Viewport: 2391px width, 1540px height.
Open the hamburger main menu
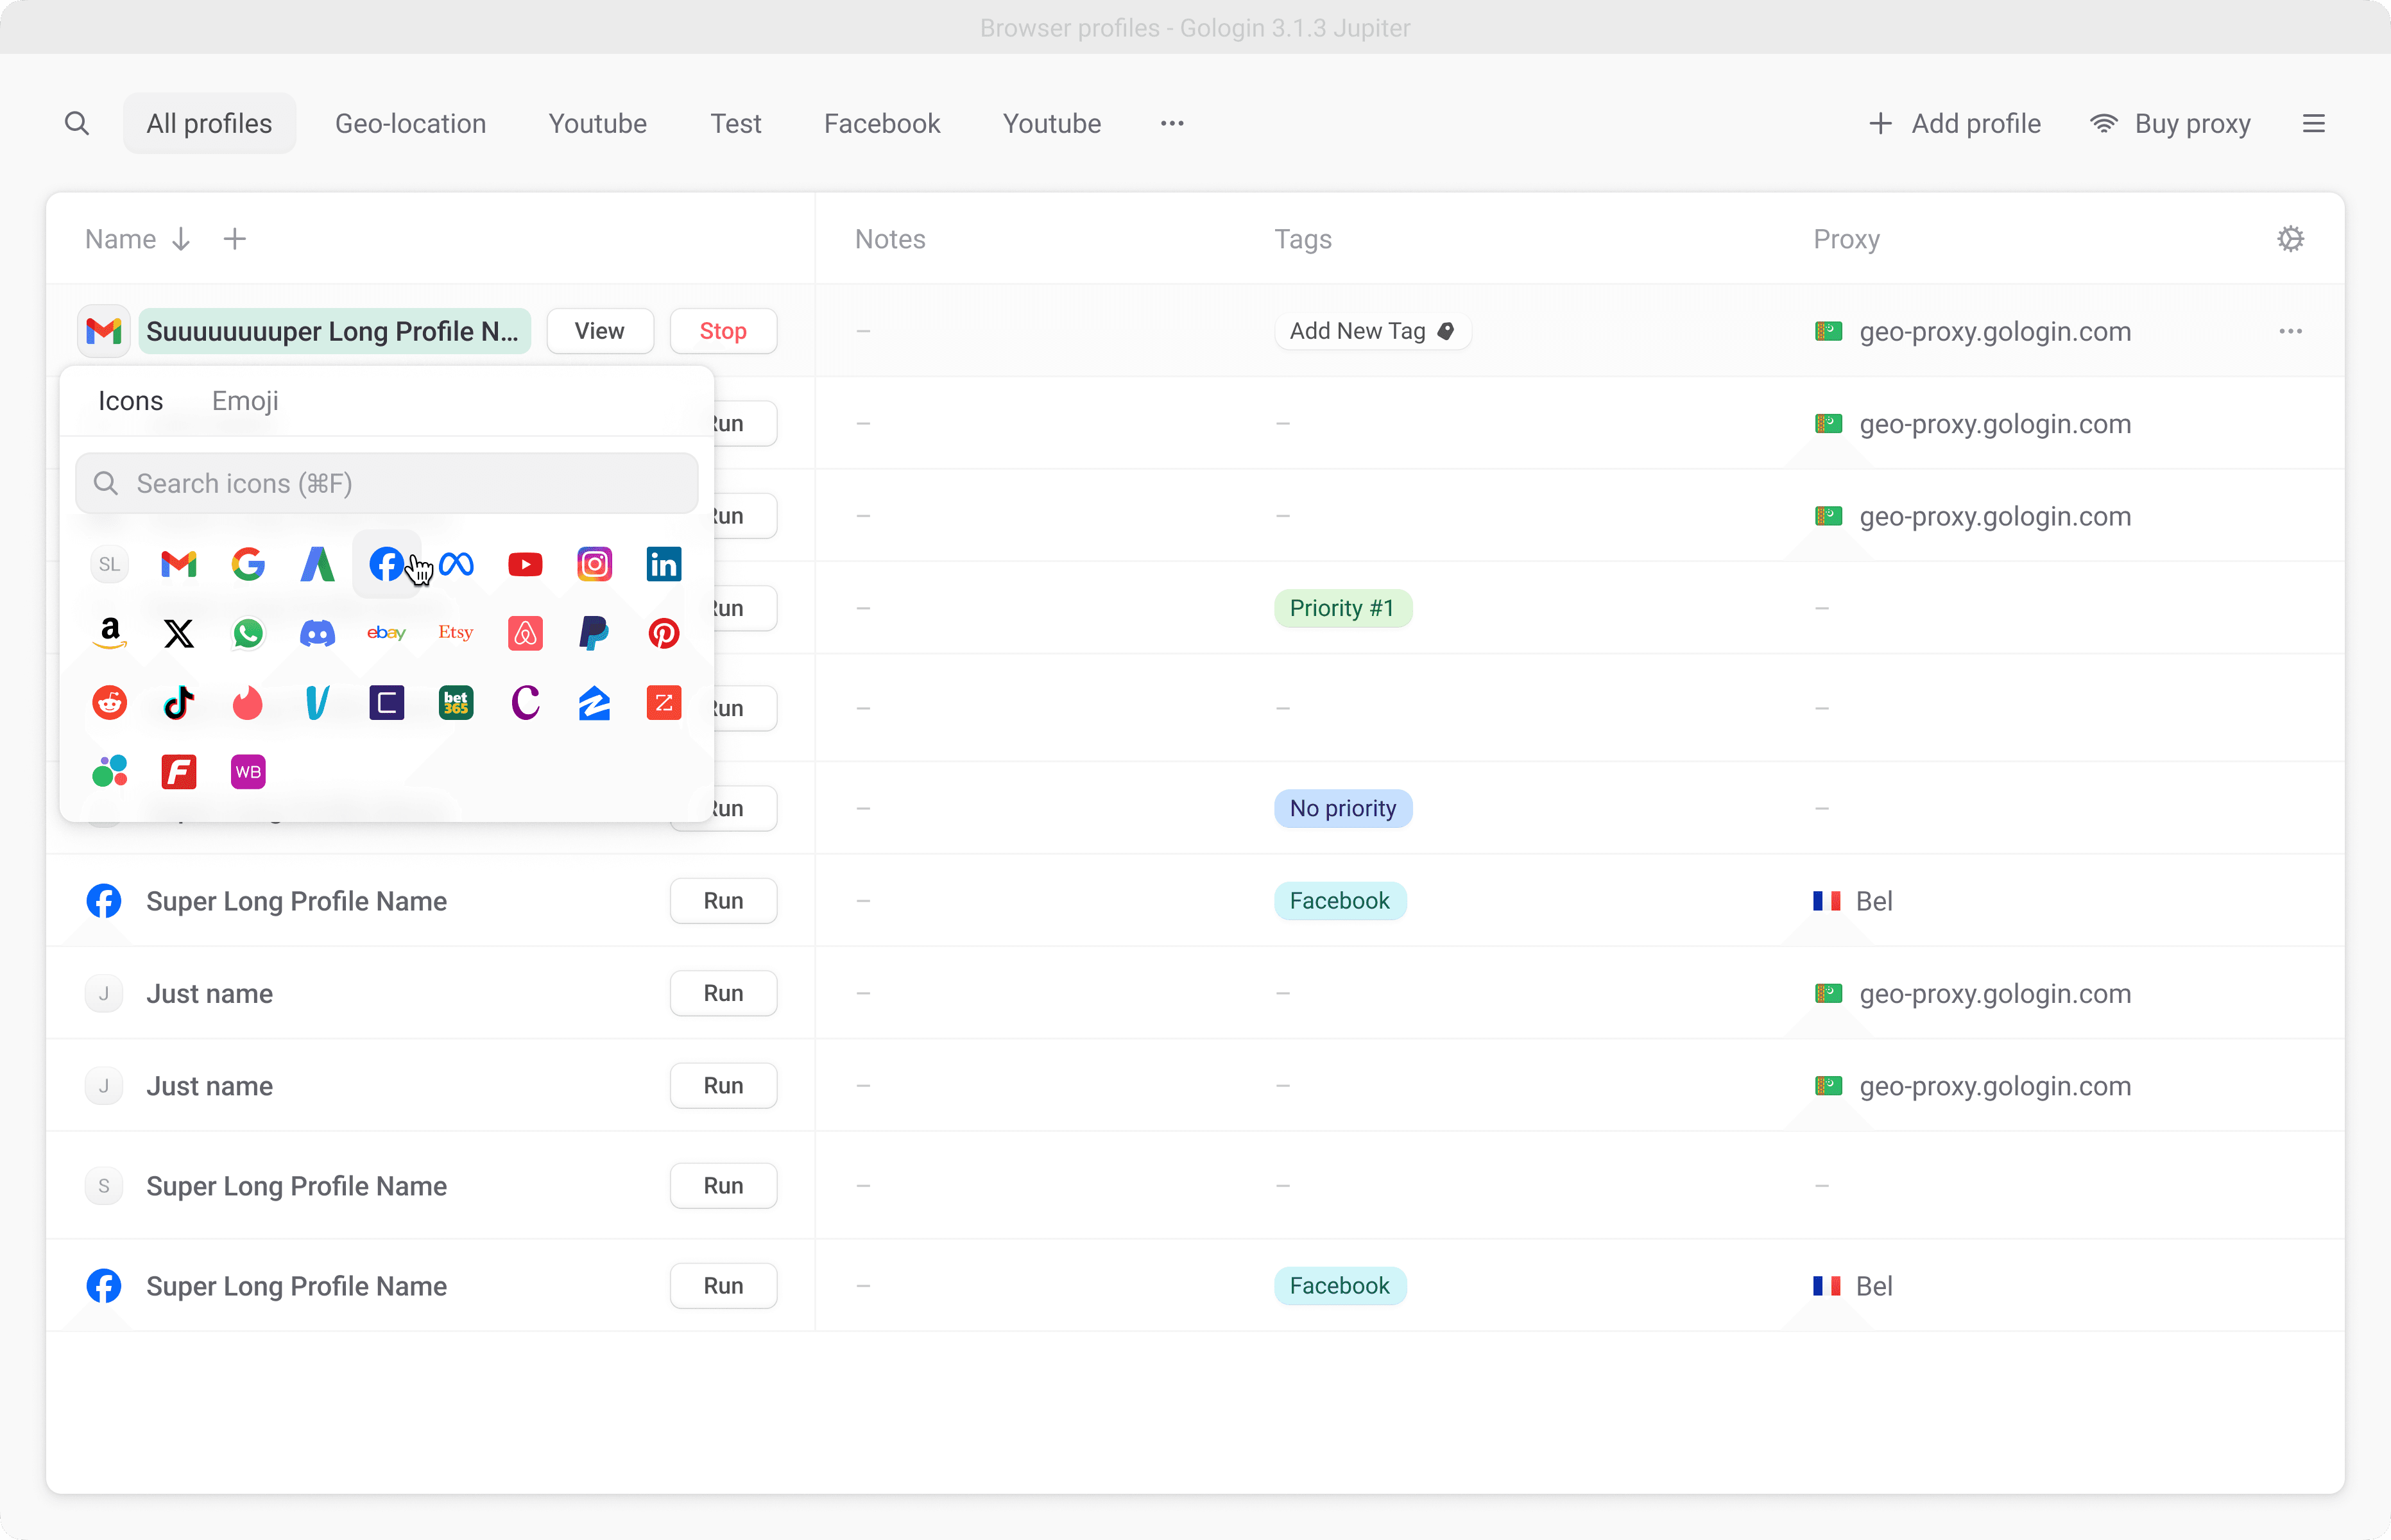[x=2313, y=124]
